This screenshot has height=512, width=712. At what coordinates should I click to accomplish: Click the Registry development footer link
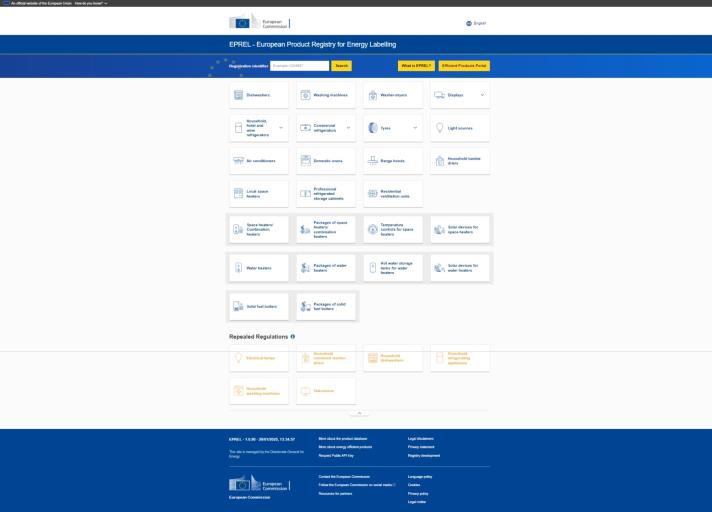point(424,455)
